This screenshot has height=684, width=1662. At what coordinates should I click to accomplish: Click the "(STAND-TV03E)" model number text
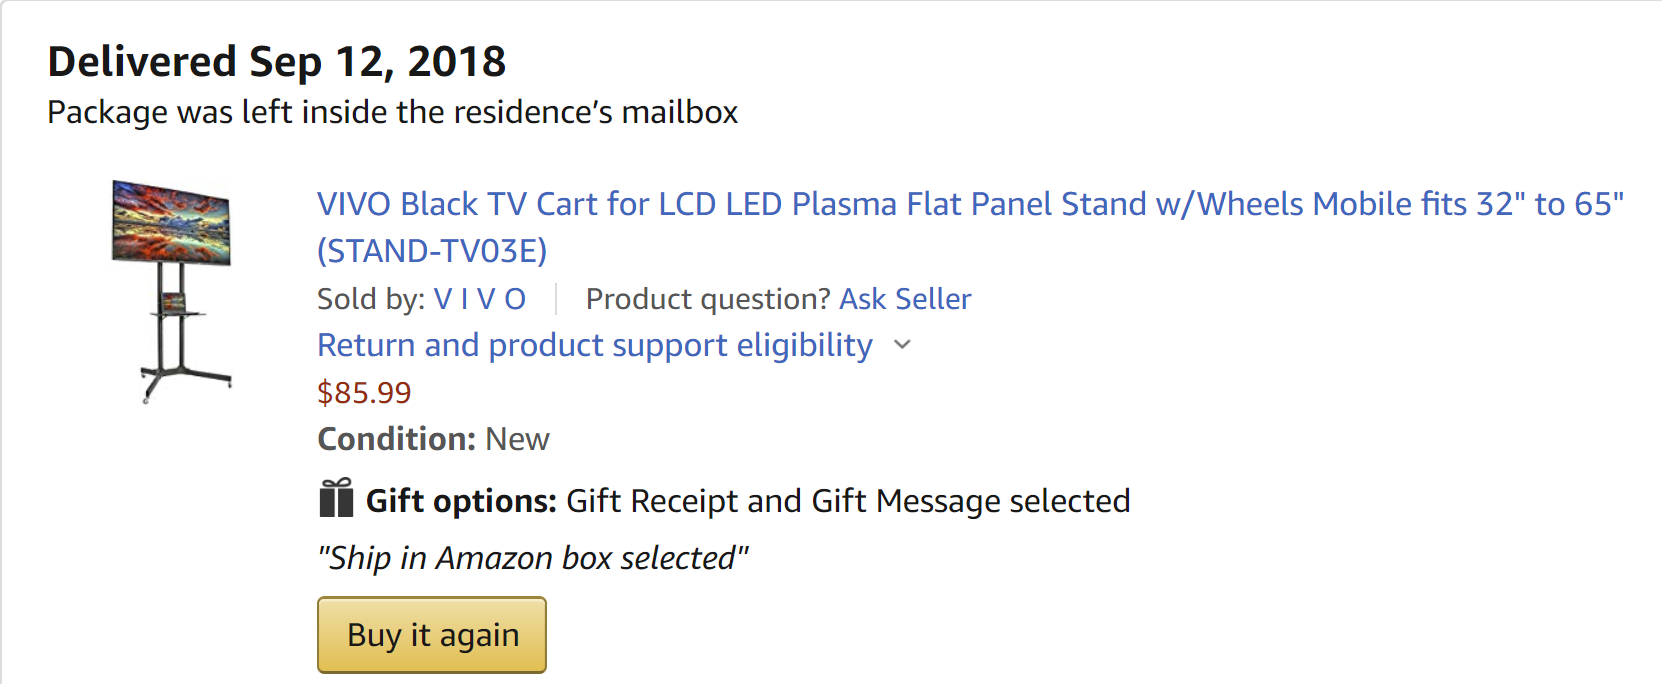click(x=432, y=251)
